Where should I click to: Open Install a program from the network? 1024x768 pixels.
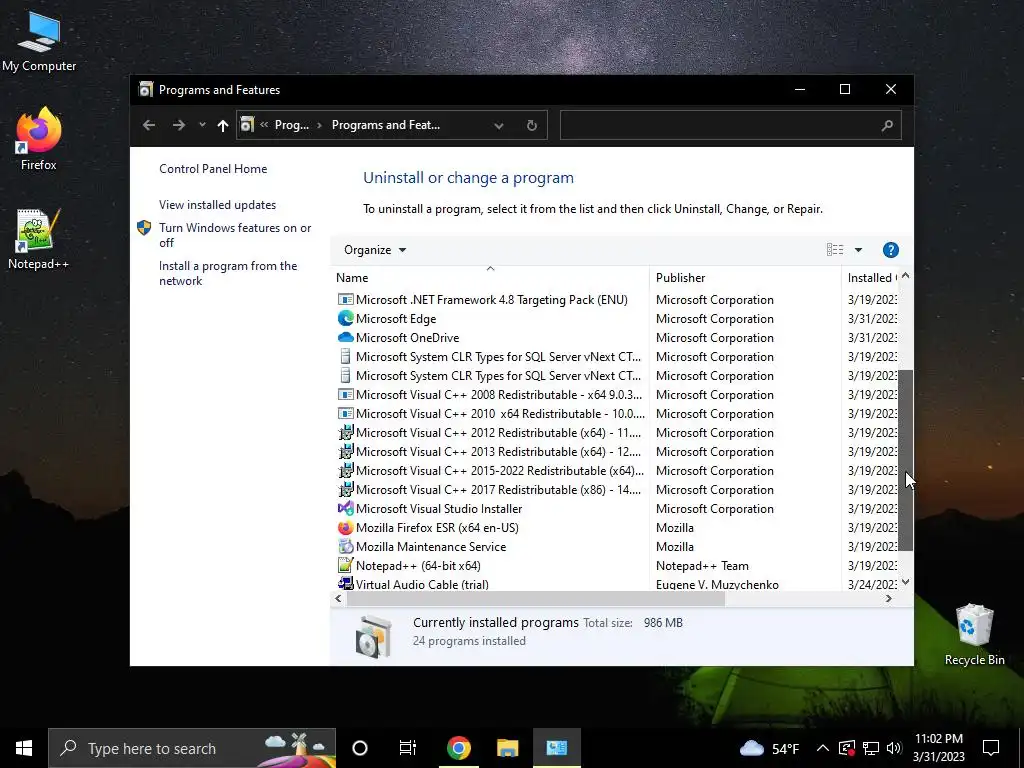pyautogui.click(x=228, y=273)
